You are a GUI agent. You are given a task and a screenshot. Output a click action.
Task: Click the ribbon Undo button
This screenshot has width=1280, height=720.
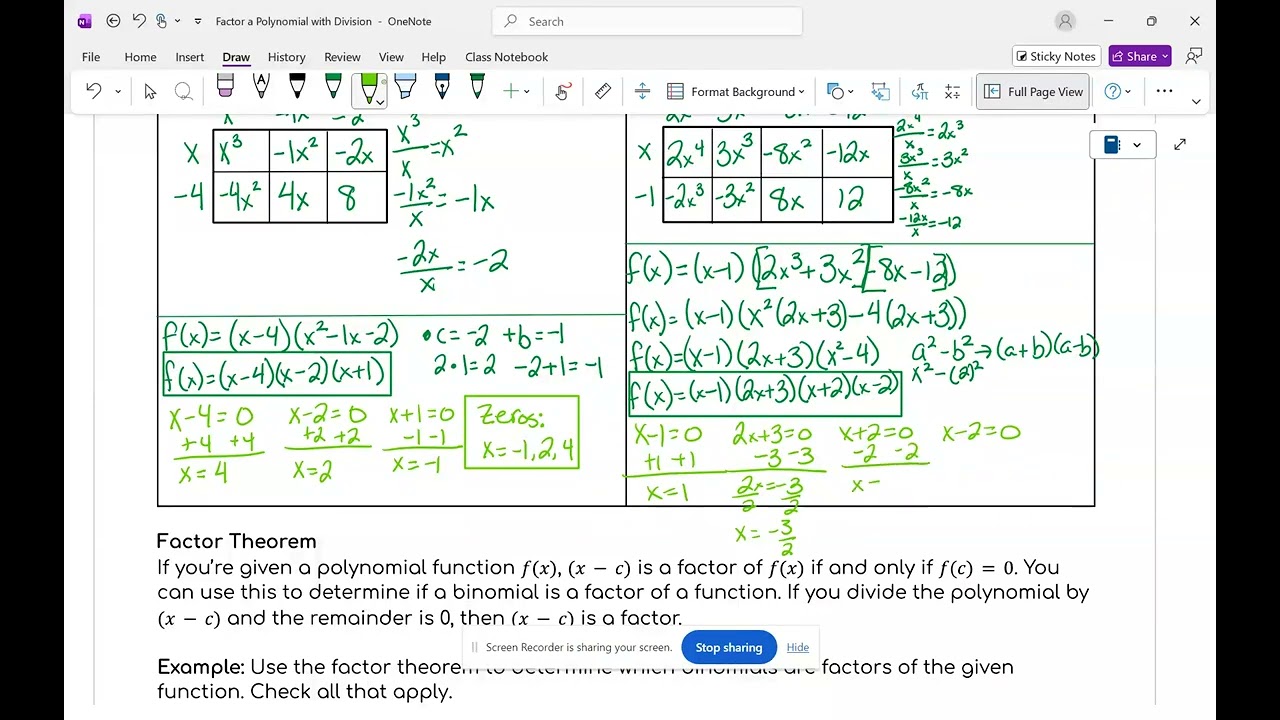94,91
